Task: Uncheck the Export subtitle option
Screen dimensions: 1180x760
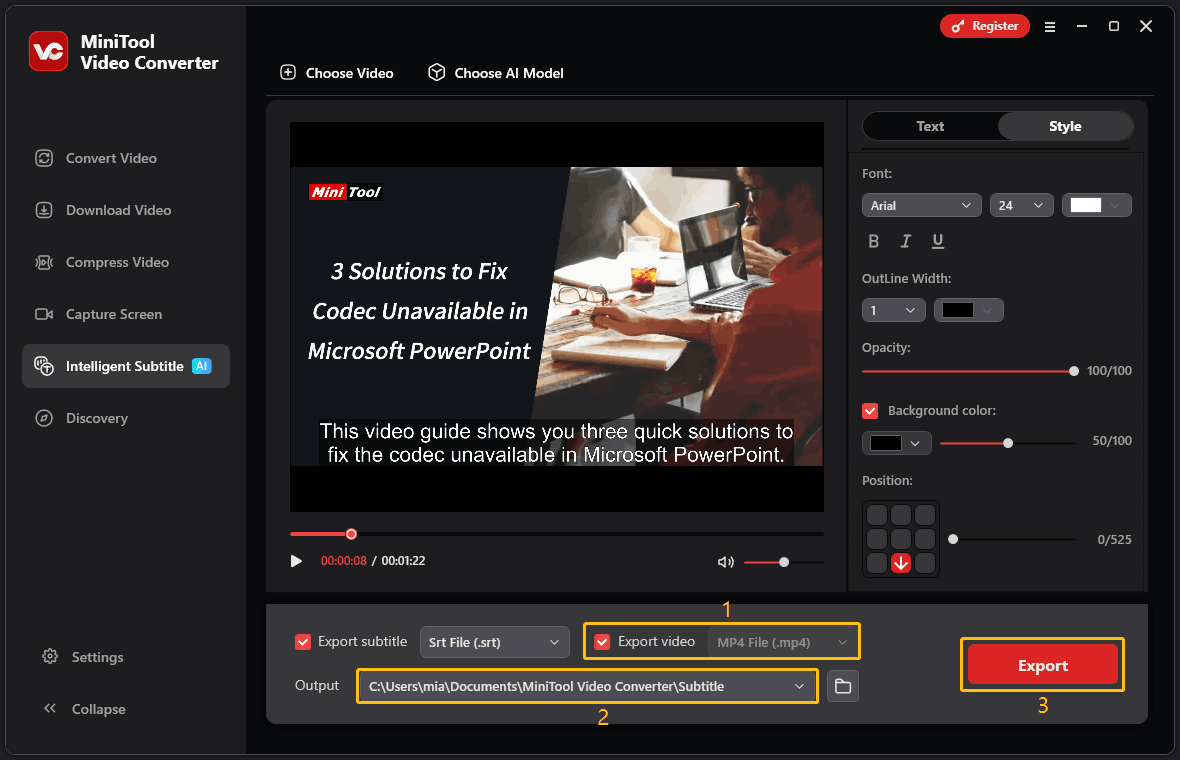Action: point(304,641)
